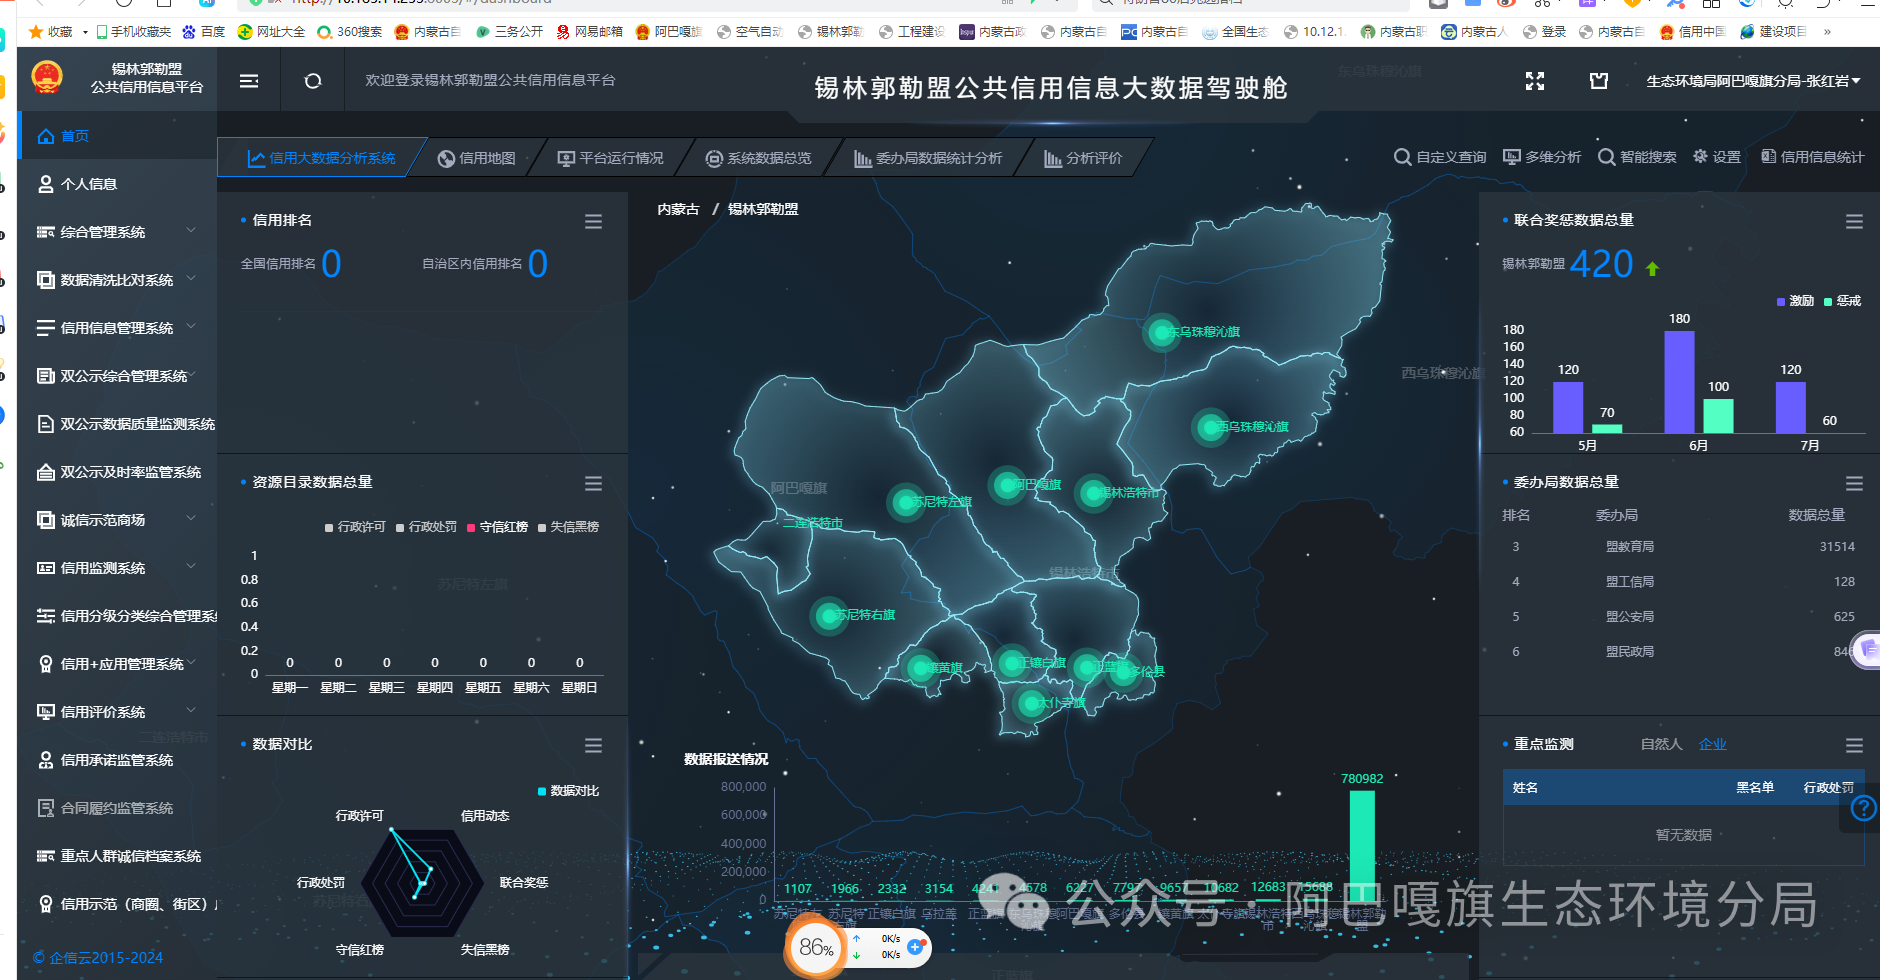1880x980 pixels.
Task: Click 内蒙古 breadcrumb link
Action: tap(678, 209)
